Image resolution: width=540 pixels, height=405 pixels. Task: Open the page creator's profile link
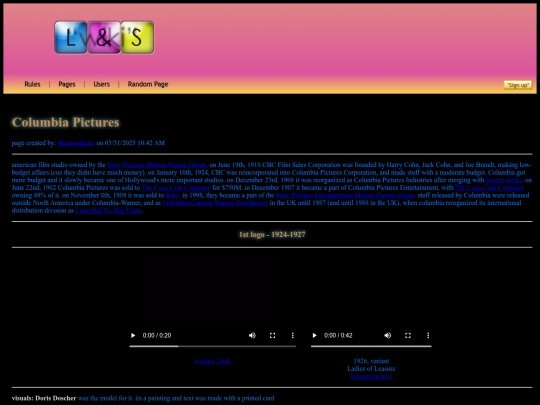(x=76, y=143)
